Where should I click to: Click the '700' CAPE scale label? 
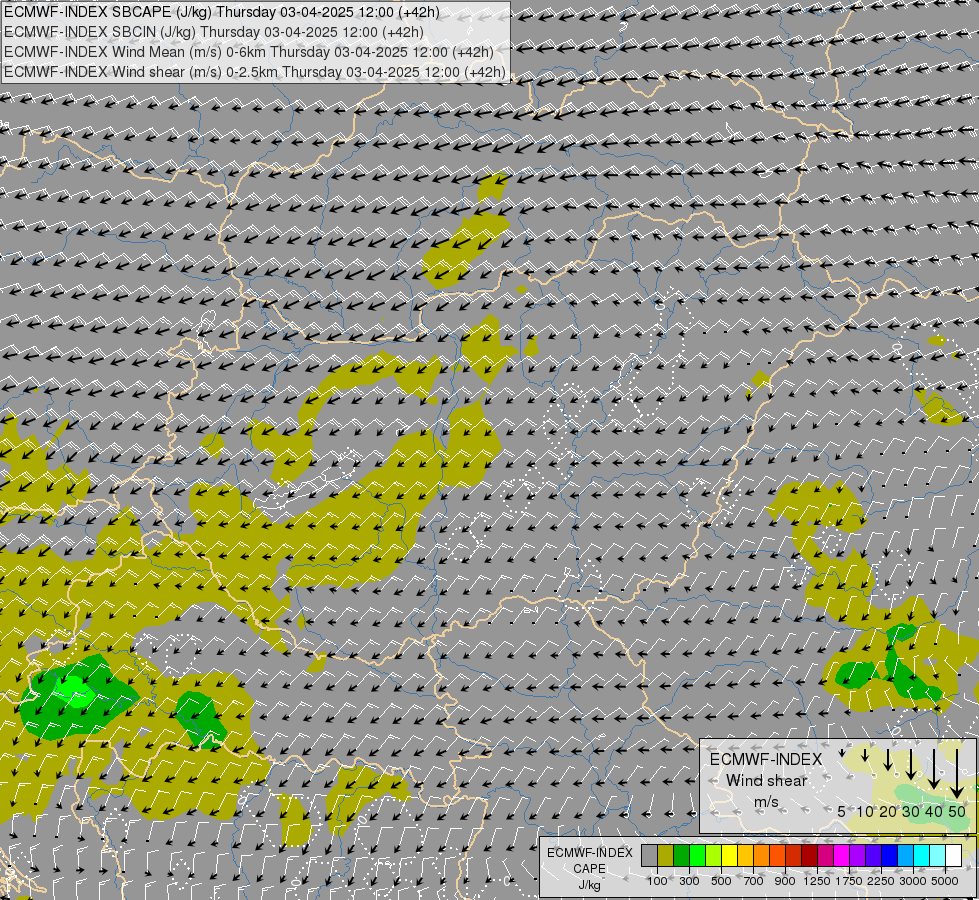754,881
